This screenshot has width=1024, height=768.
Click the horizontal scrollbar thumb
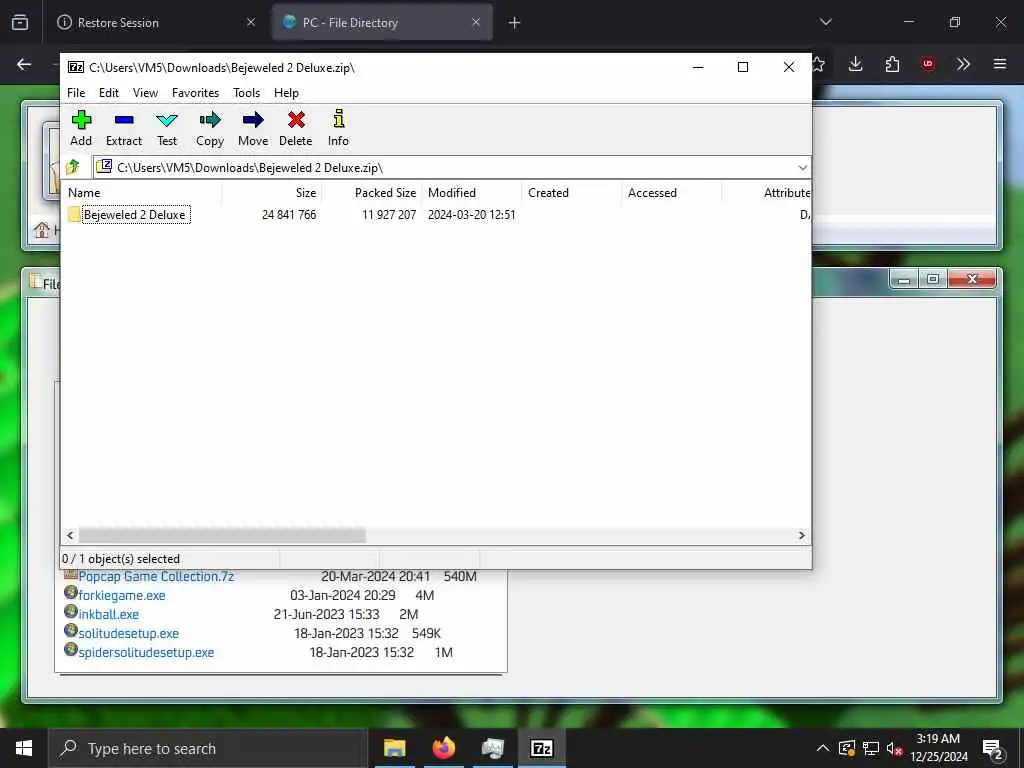point(222,536)
